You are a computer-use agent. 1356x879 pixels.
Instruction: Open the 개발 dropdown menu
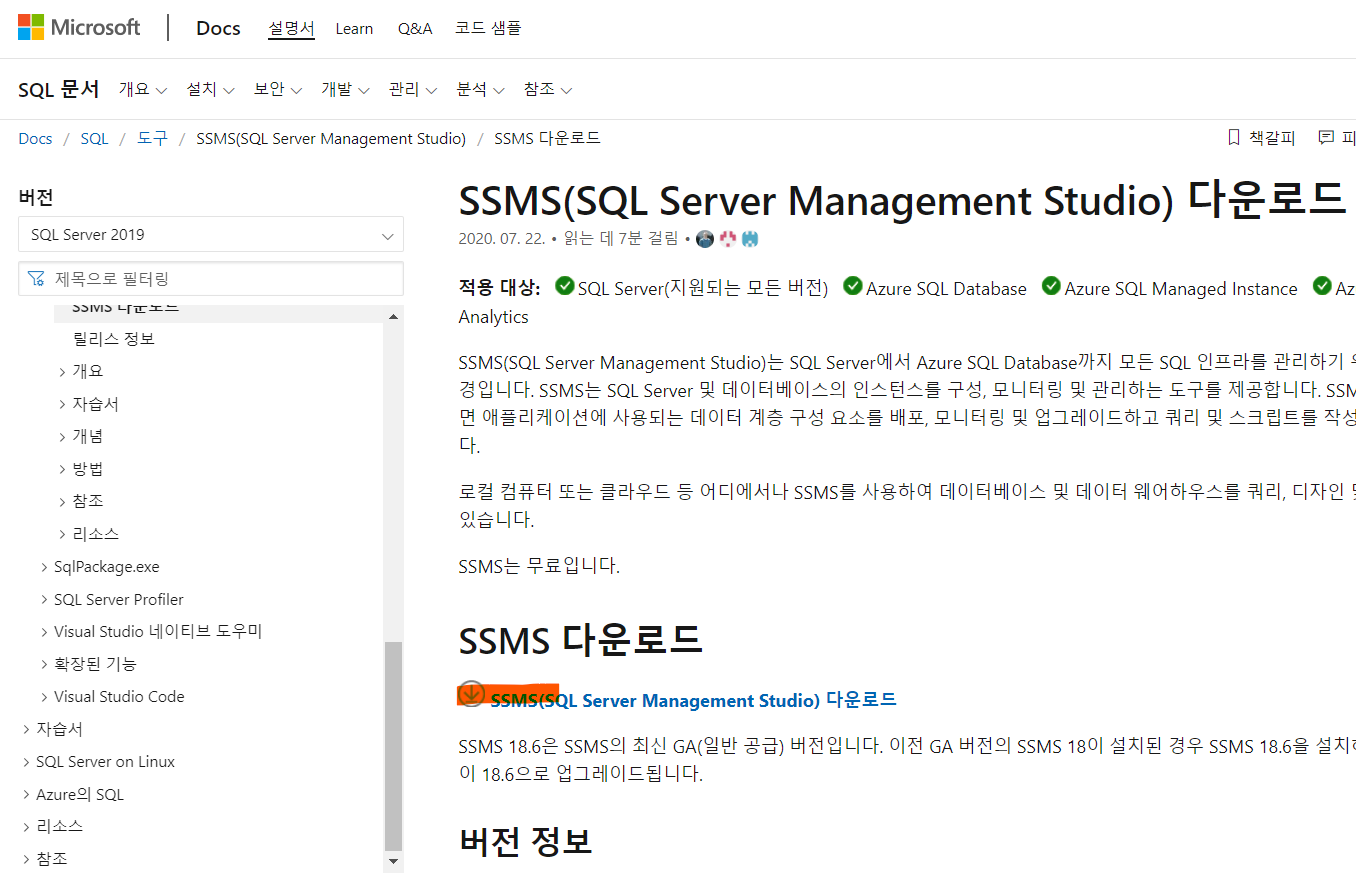click(x=345, y=89)
